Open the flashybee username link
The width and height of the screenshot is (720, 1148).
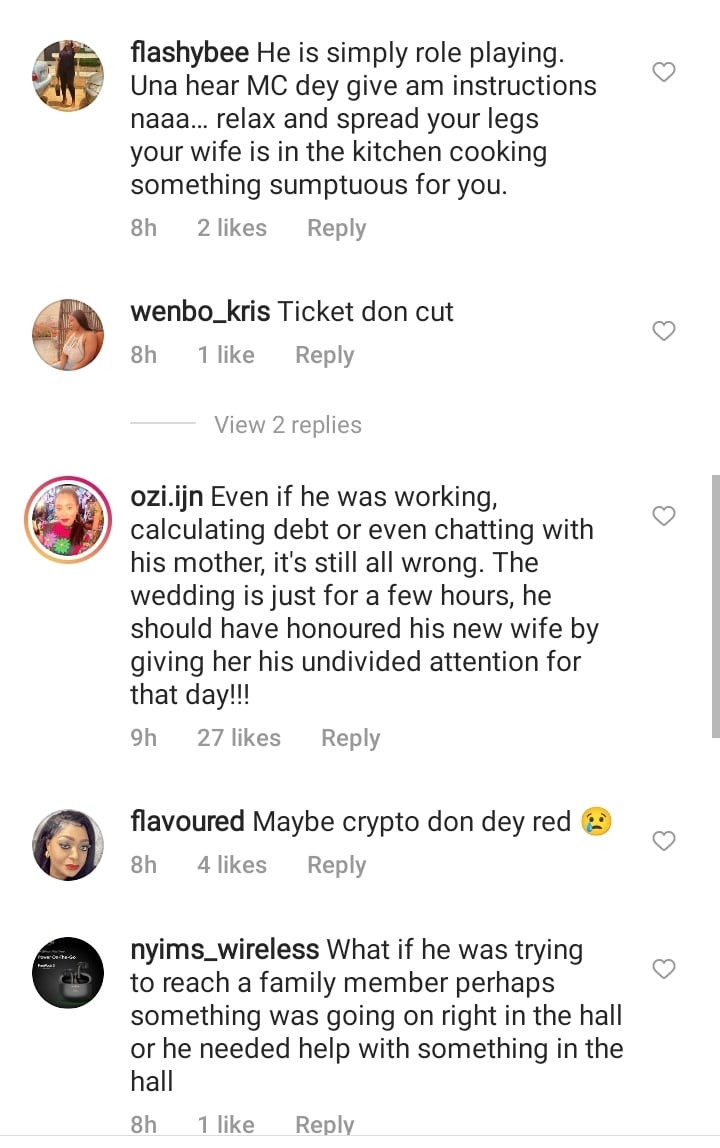coord(190,53)
